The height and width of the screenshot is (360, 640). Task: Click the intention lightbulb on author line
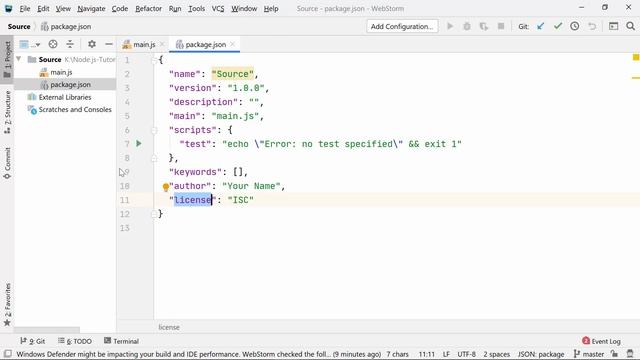click(166, 187)
